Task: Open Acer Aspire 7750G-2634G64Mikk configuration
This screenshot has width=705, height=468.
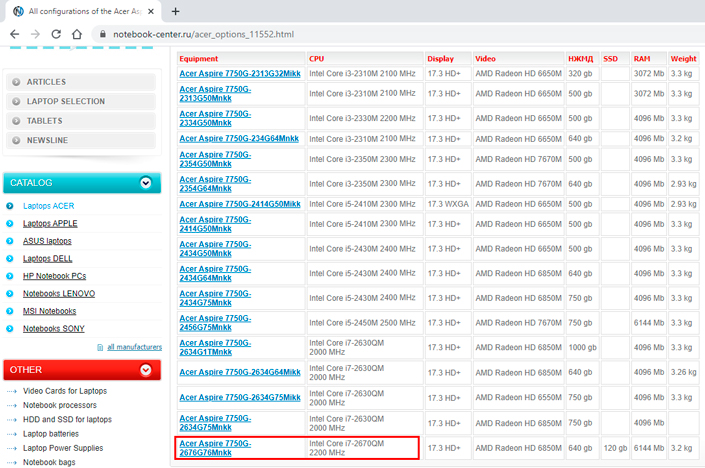Action: point(240,372)
